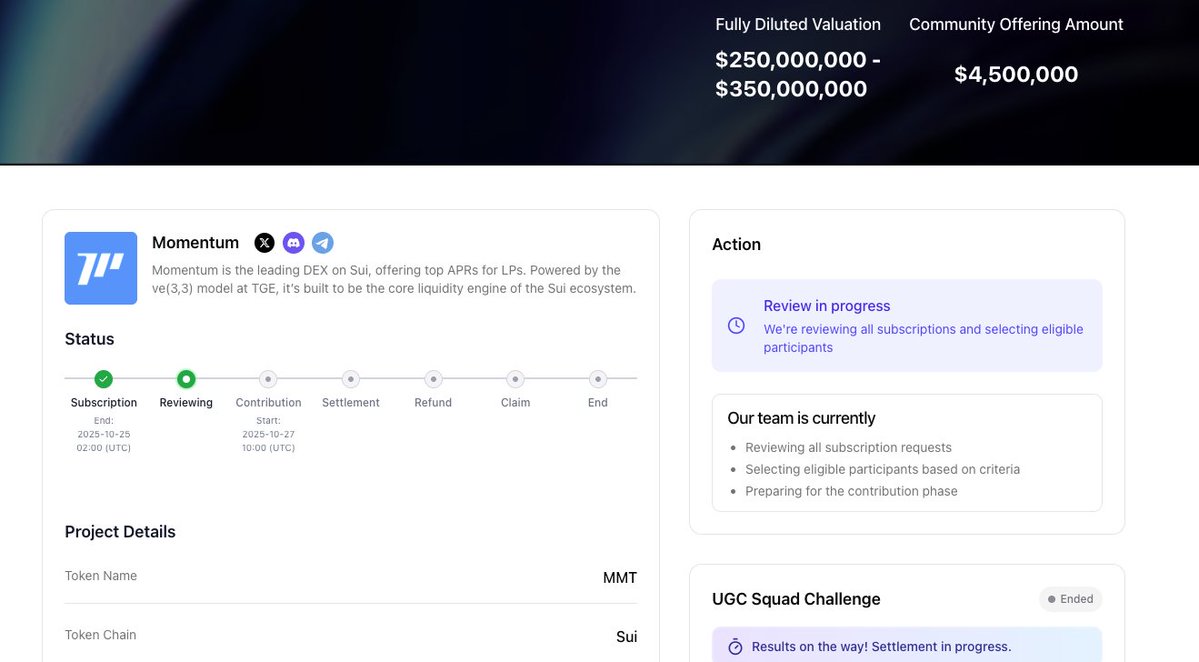Click the Review in progress notice
The height and width of the screenshot is (662, 1199).
[x=907, y=326]
